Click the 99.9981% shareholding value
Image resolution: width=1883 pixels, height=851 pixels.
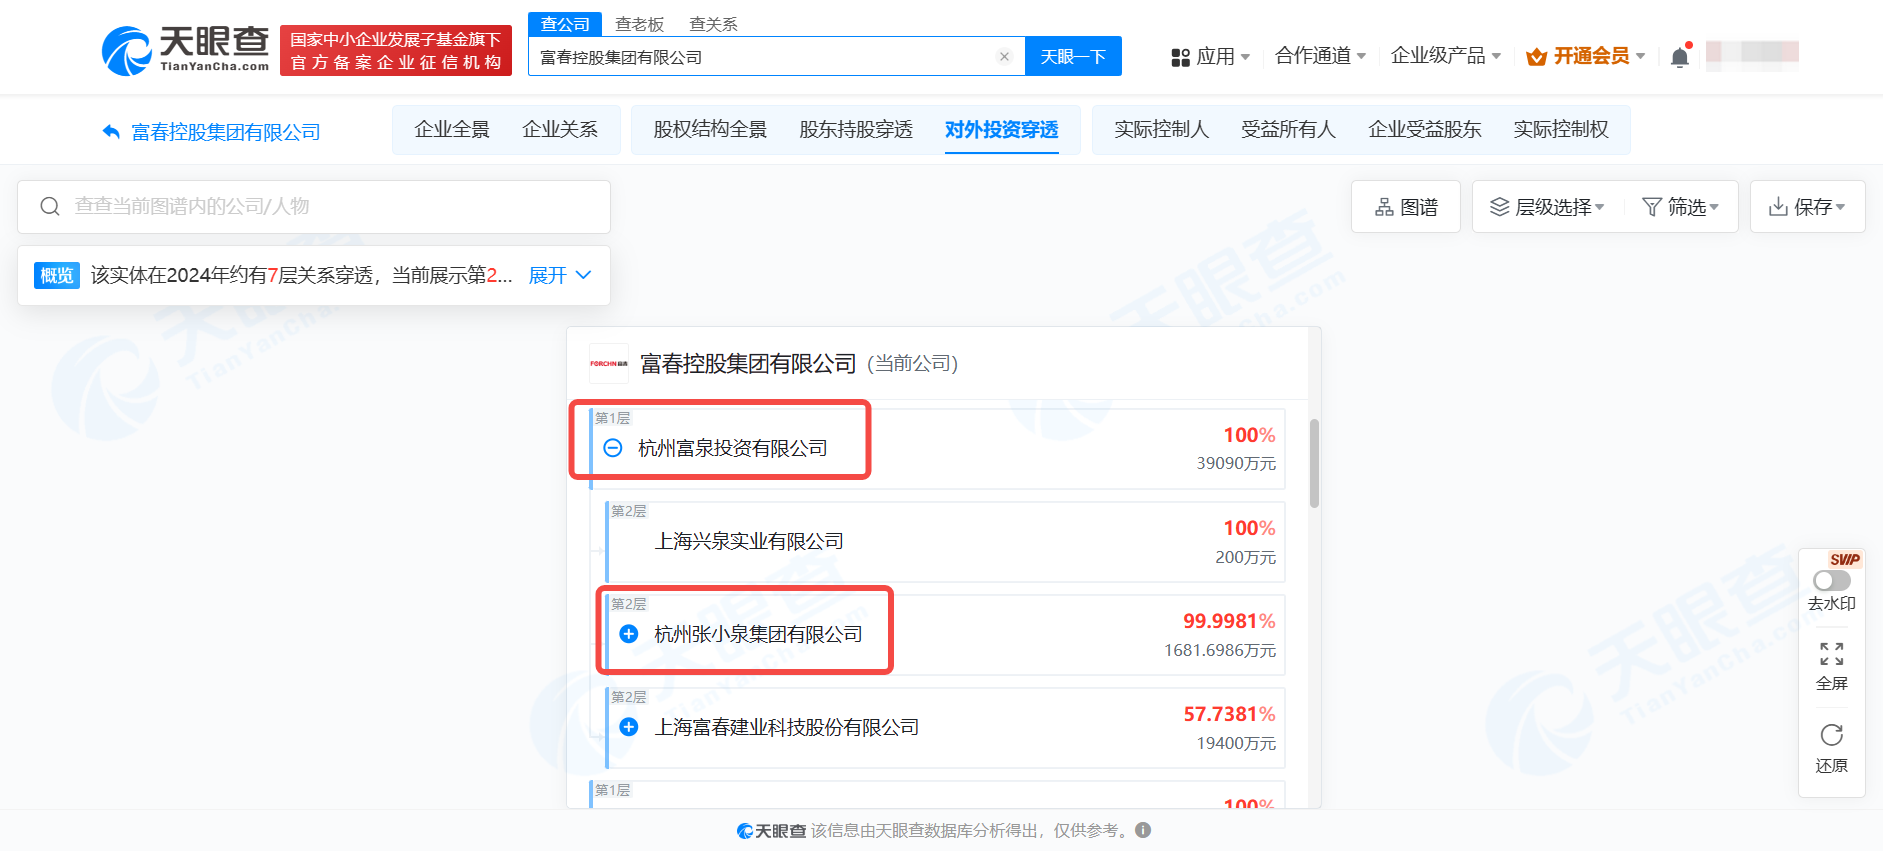tap(1229, 621)
